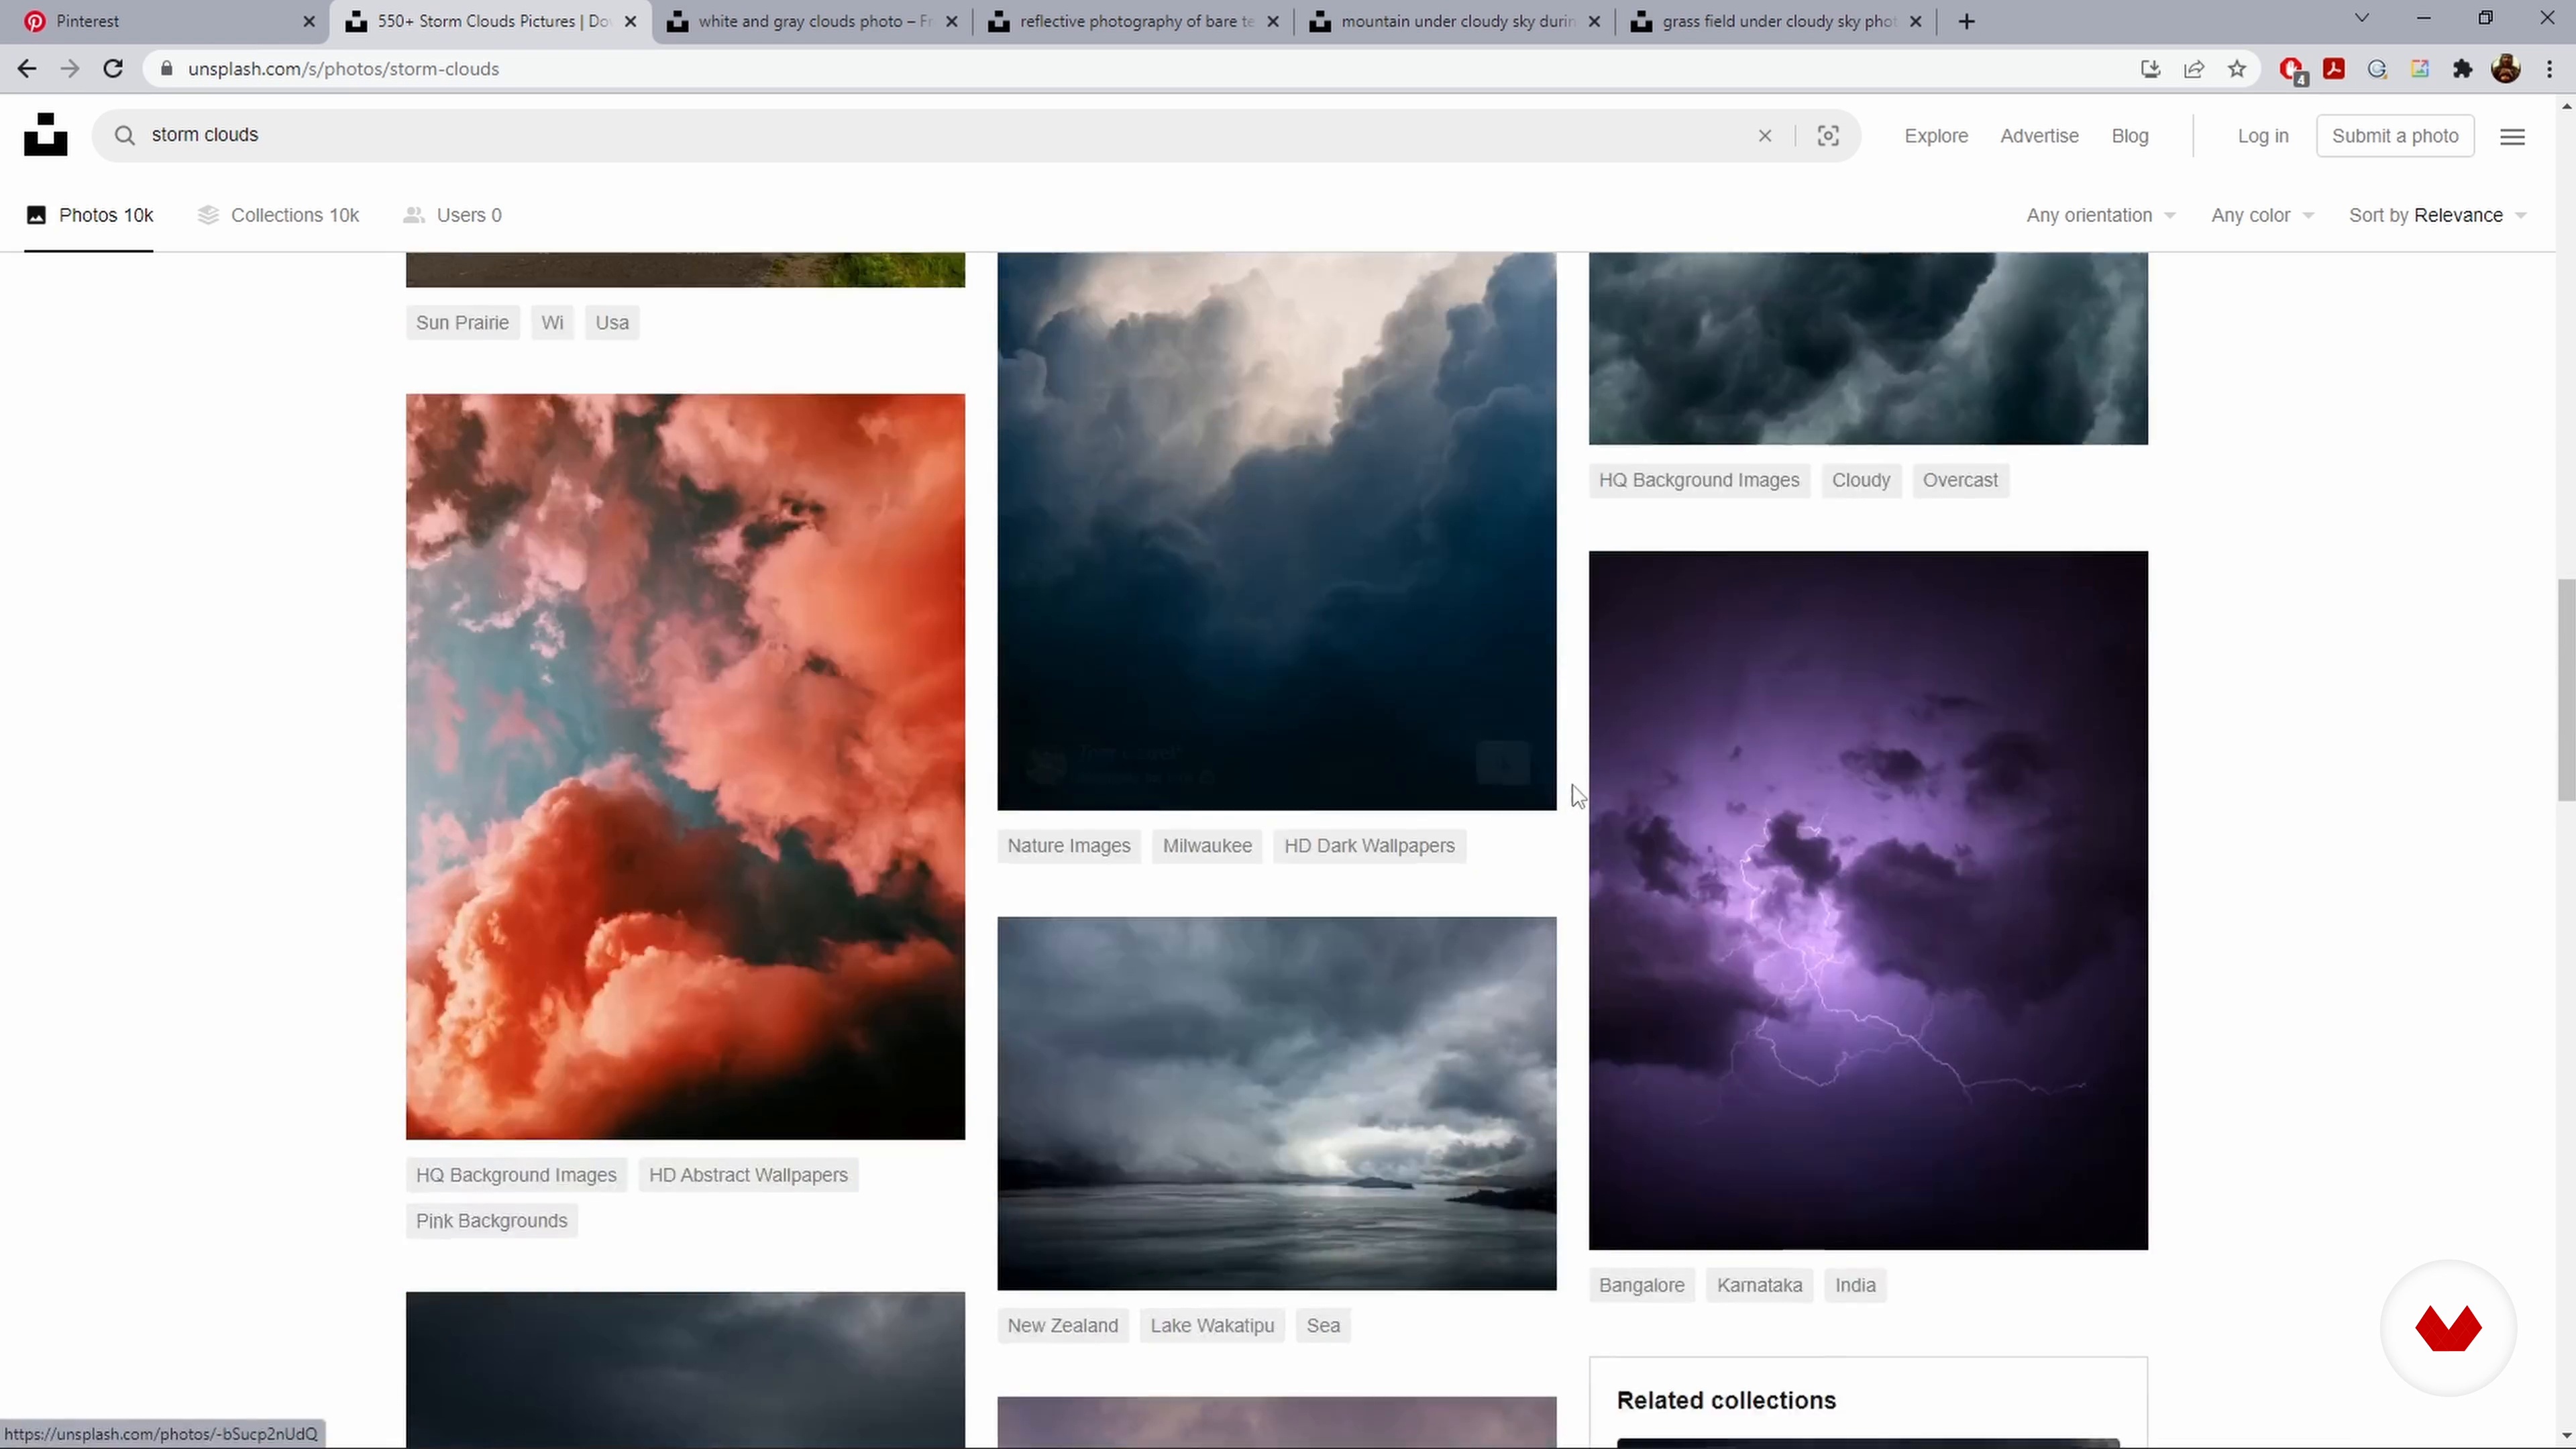
Task: Bookmark this page with star icon
Action: click(x=2237, y=69)
